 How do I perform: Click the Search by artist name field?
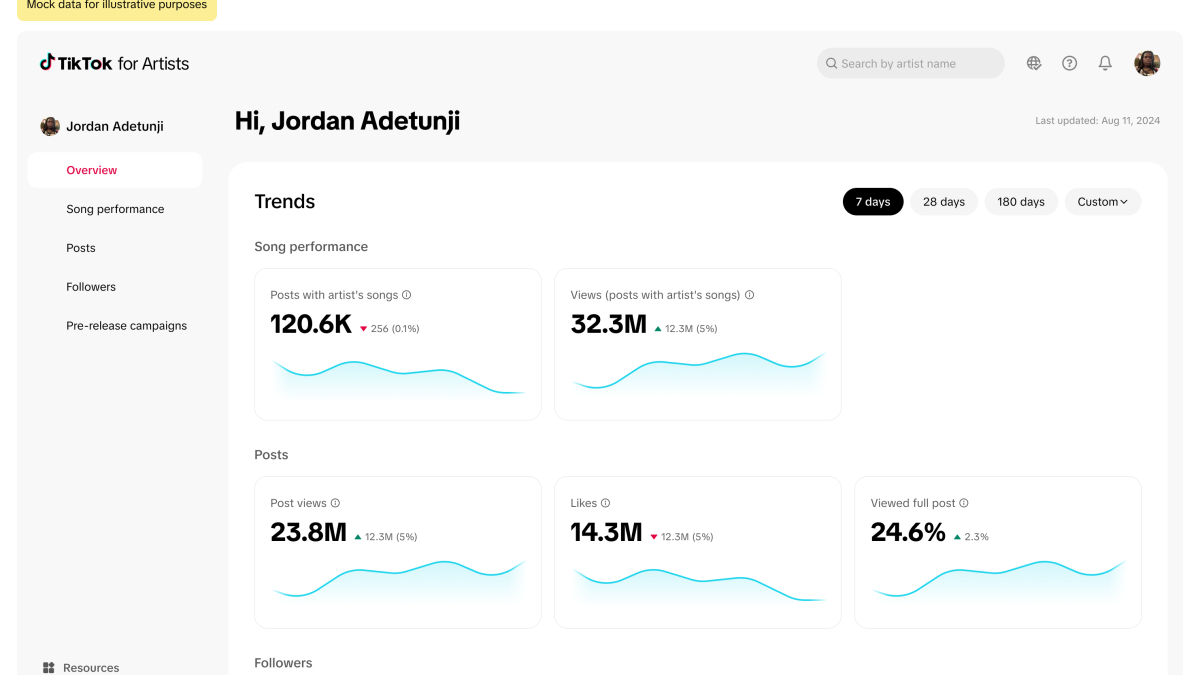coord(910,63)
